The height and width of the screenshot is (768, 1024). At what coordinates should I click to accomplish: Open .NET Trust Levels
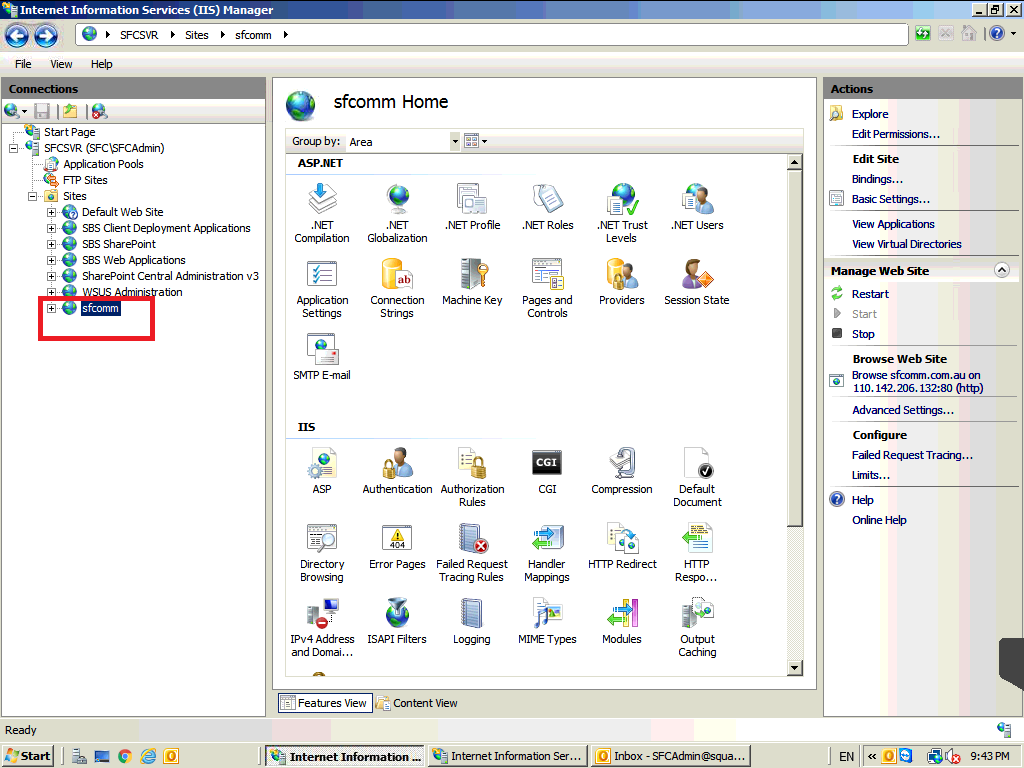[622, 213]
